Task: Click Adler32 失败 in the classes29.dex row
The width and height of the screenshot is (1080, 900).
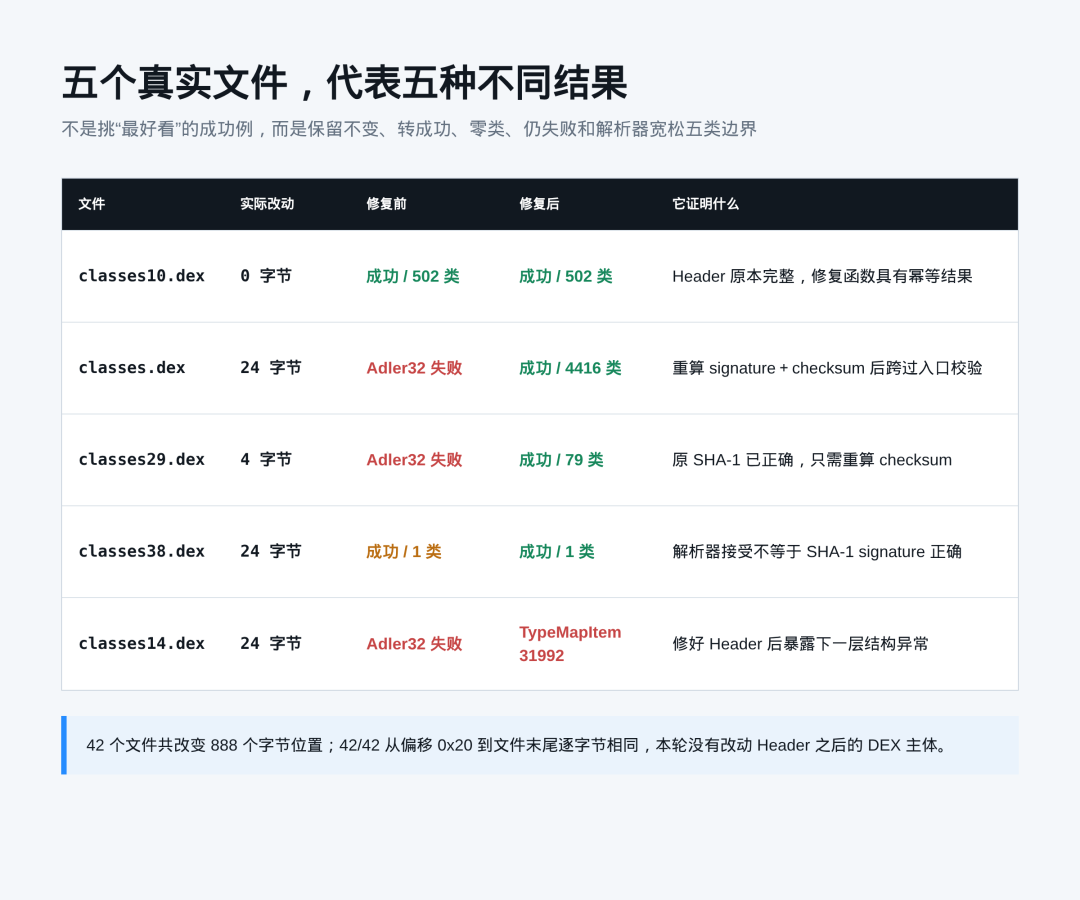Action: point(414,459)
